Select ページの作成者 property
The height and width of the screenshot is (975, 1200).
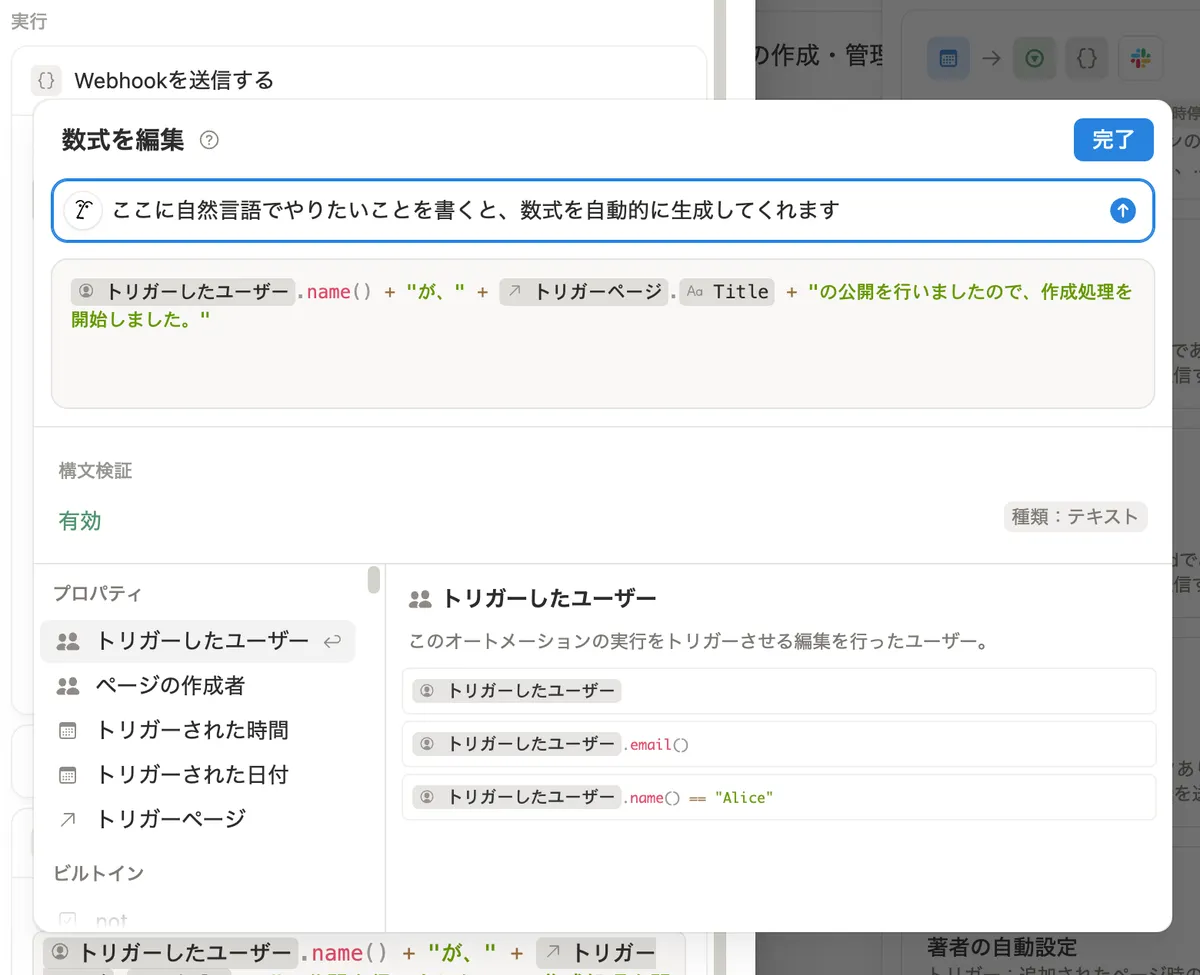click(170, 686)
